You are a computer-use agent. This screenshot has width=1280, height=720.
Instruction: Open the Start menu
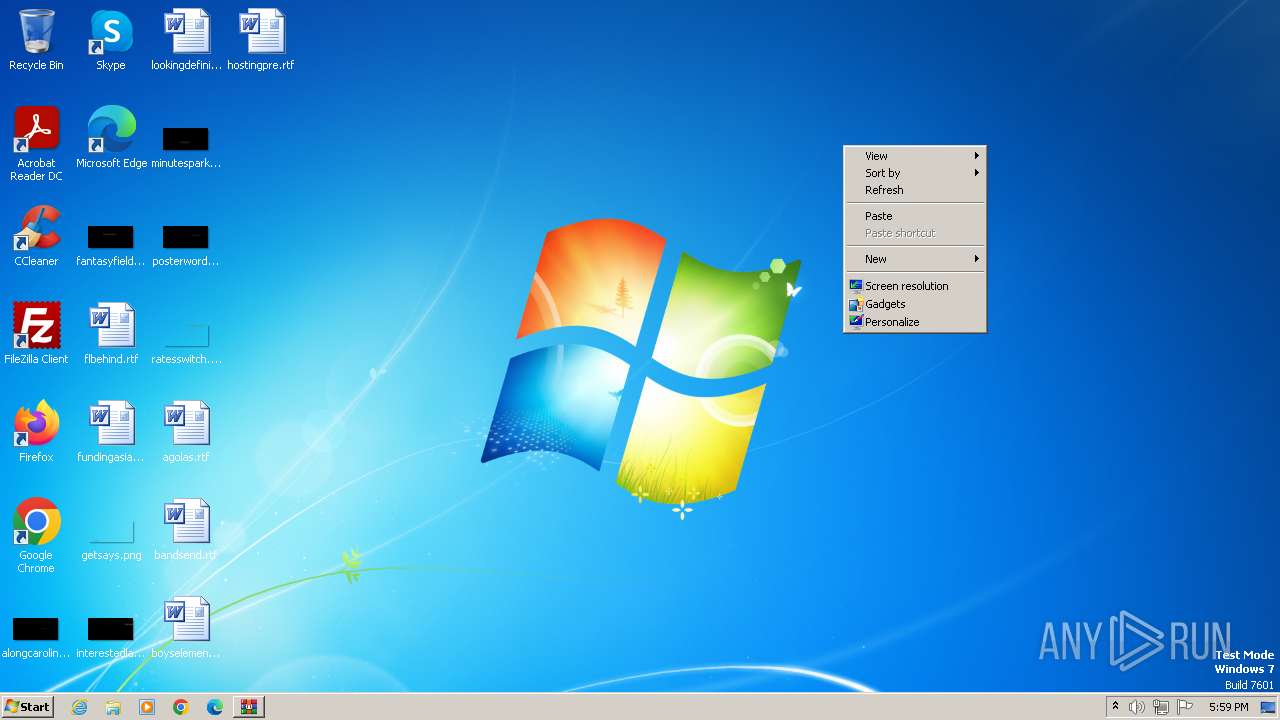[x=28, y=707]
